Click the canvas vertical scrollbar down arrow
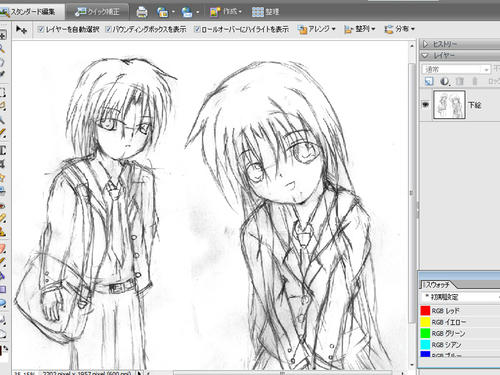The width and height of the screenshot is (500, 375). [x=412, y=365]
